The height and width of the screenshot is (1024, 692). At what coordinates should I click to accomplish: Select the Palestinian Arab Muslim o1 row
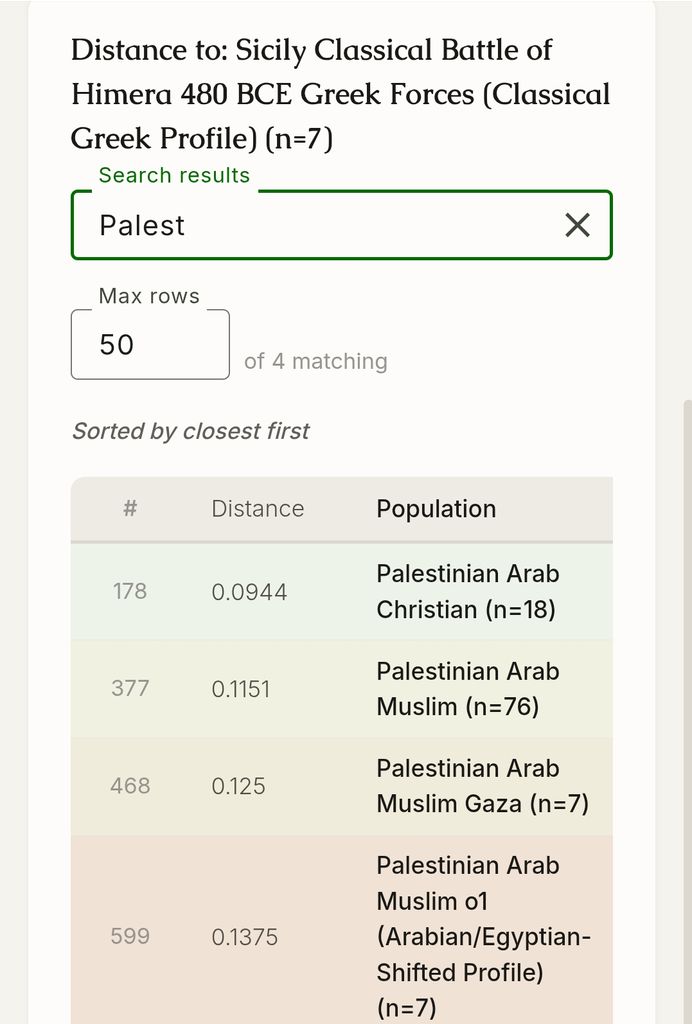point(341,929)
